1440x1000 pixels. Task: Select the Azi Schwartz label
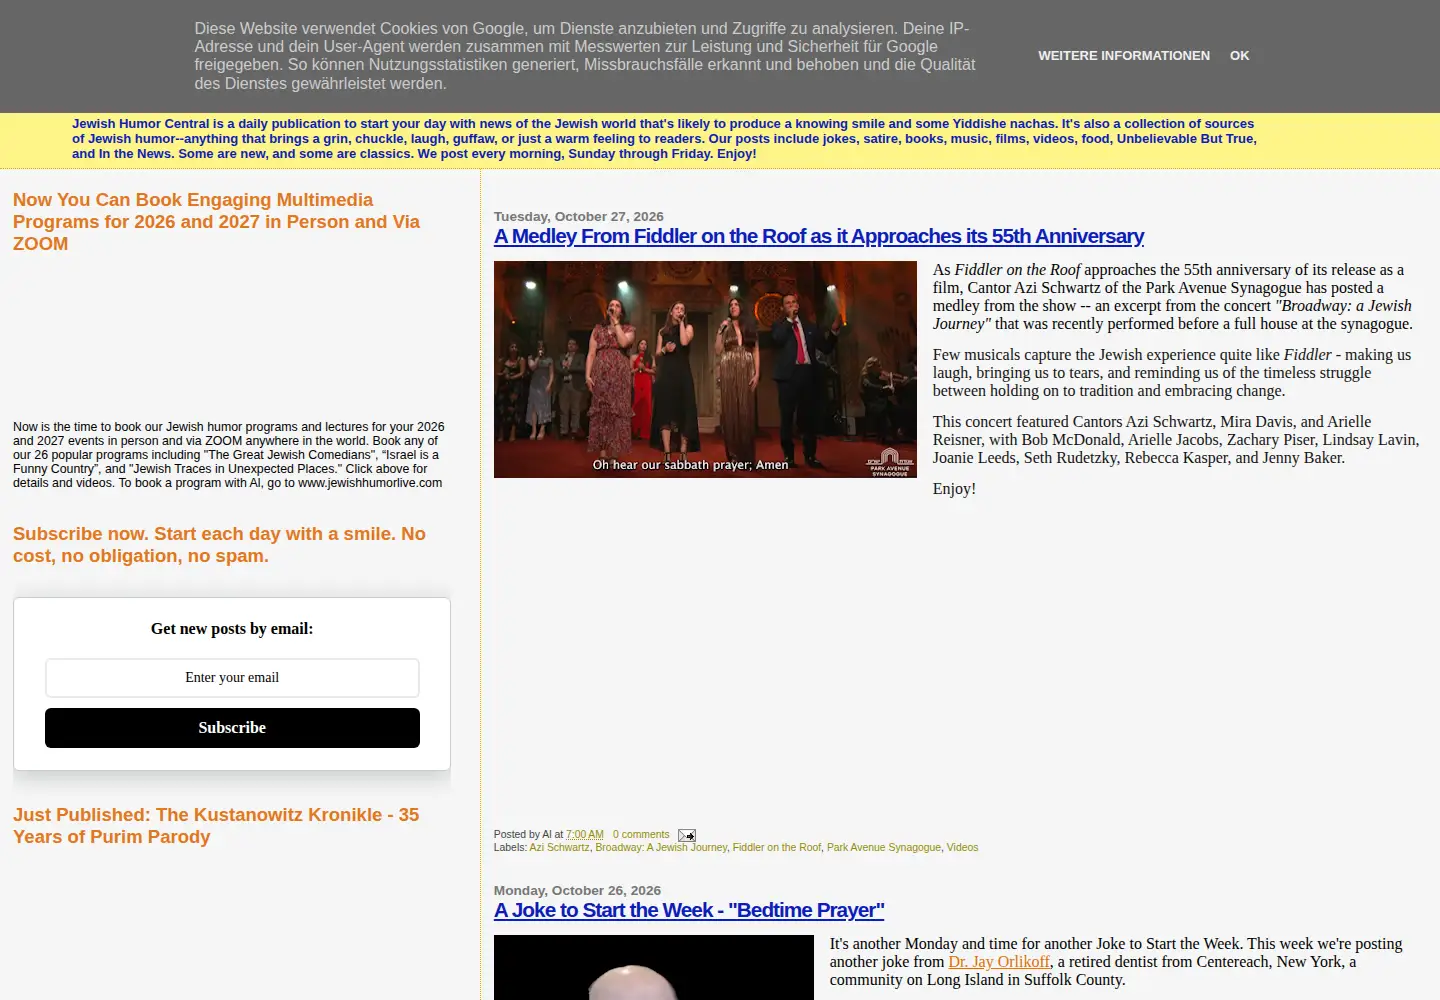tap(559, 847)
